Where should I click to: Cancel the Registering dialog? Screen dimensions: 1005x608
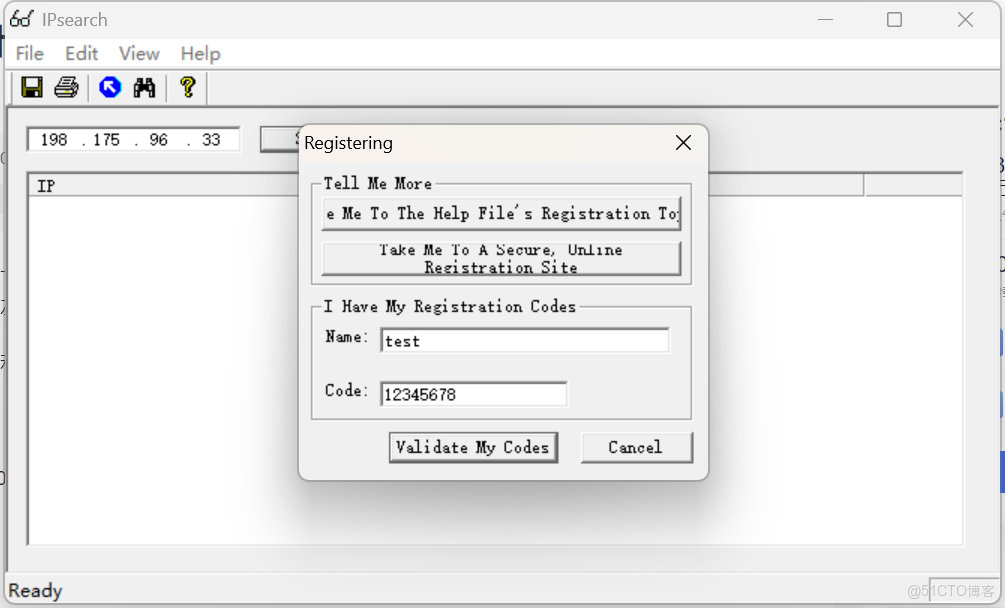pyautogui.click(x=637, y=447)
